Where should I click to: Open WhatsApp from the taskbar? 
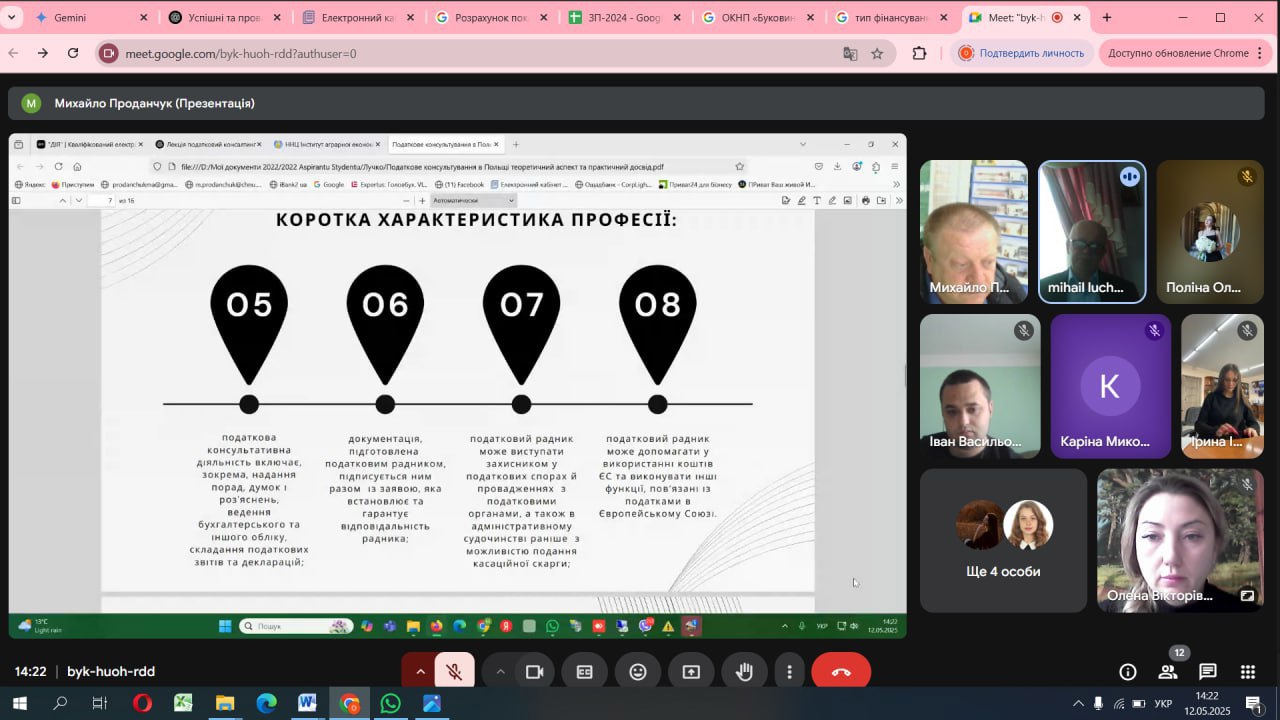point(390,703)
